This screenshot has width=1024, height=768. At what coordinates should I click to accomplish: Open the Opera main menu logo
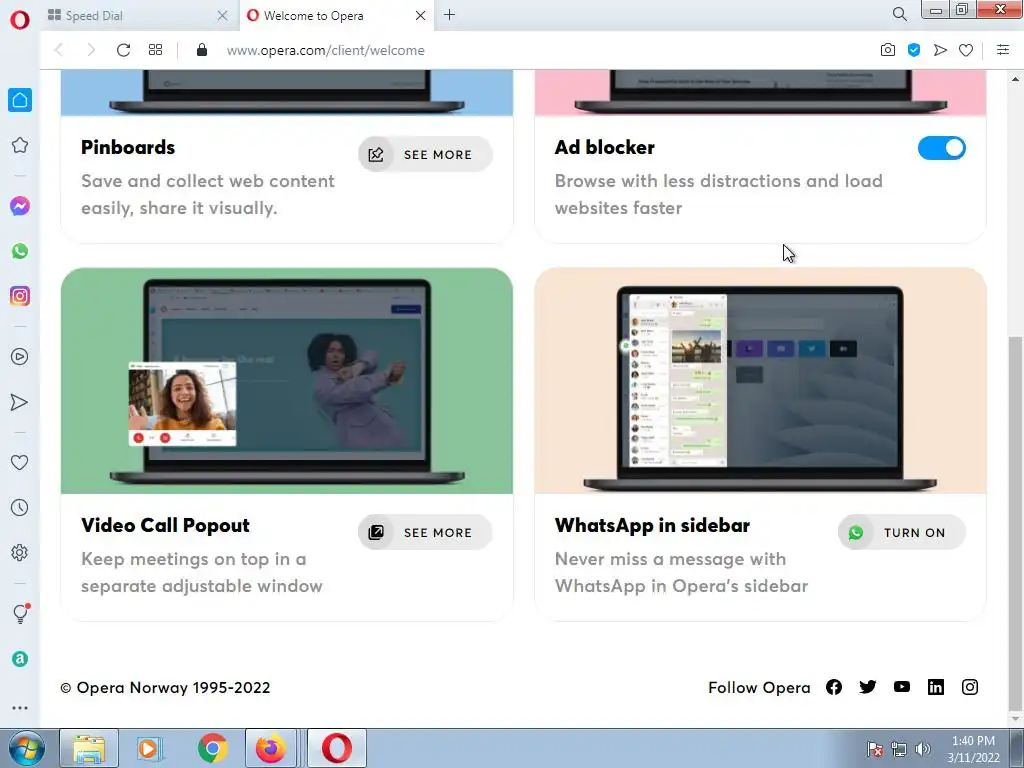tap(20, 20)
